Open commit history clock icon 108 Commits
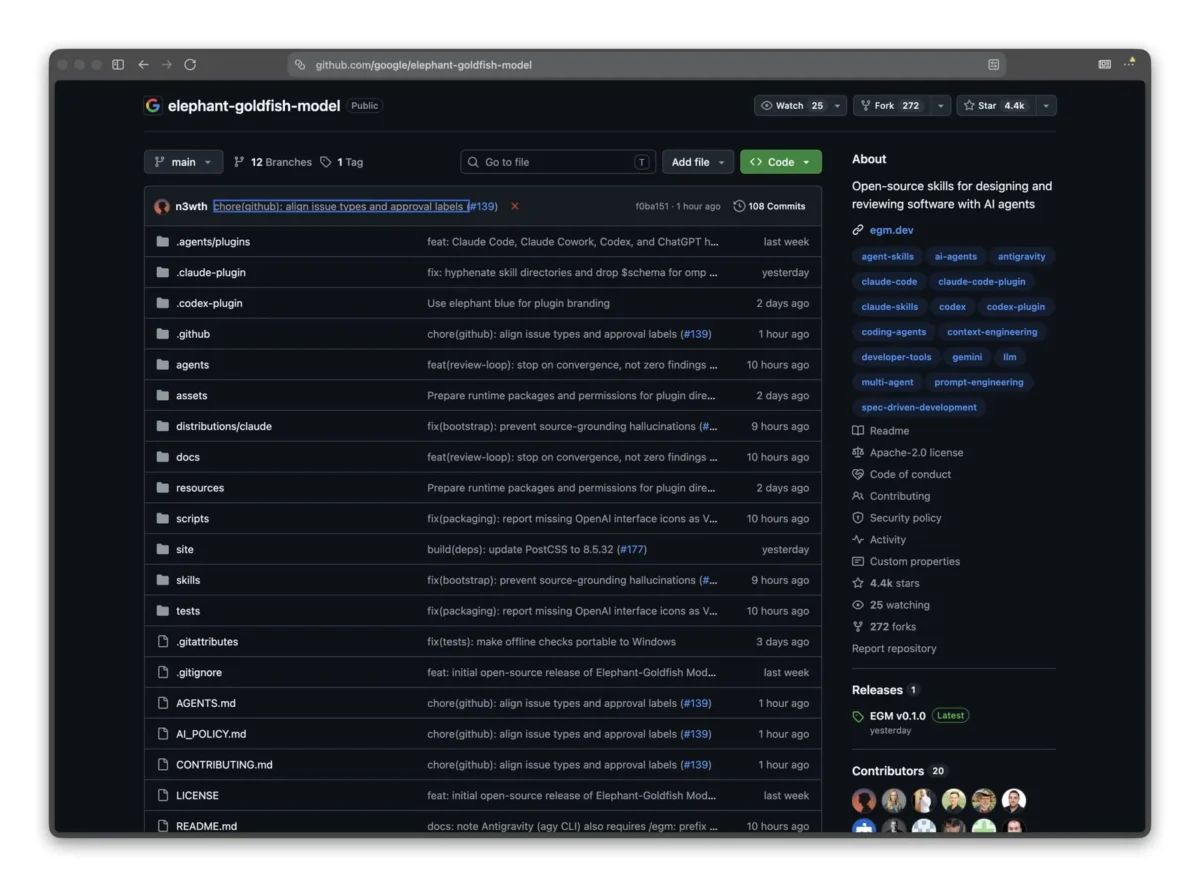This screenshot has width=1200, height=887. 769,206
